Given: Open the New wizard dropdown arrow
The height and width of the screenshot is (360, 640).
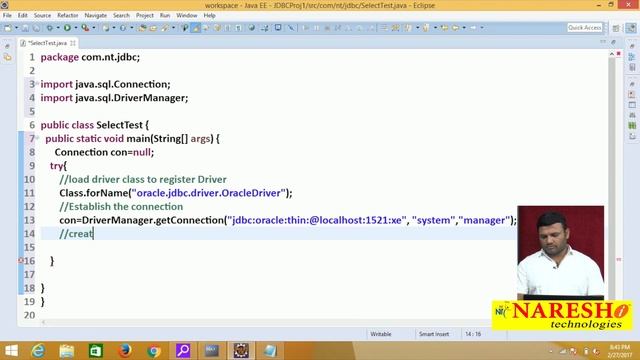Looking at the screenshot, I should tap(17, 28).
